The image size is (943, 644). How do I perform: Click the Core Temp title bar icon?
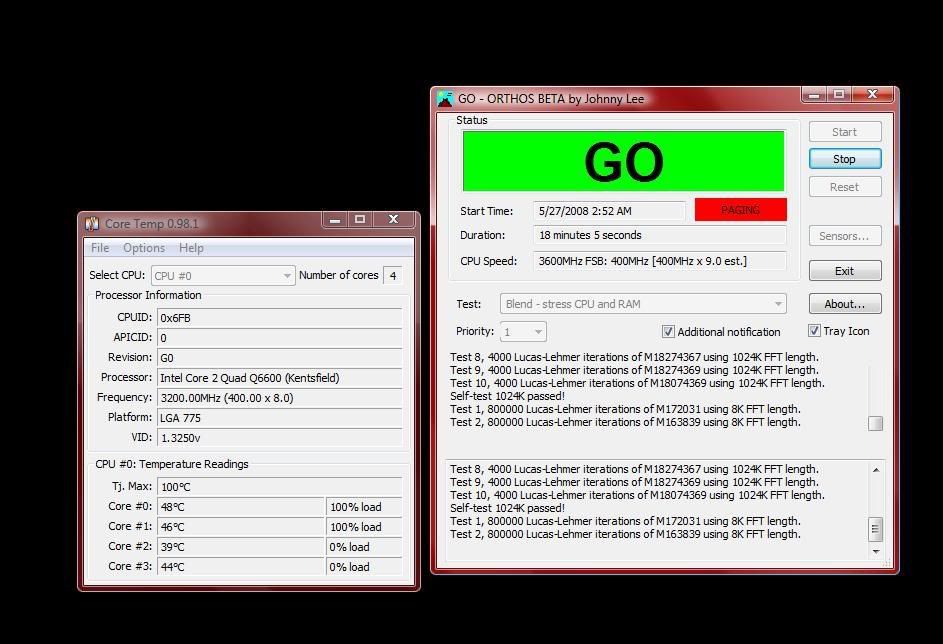(92, 224)
